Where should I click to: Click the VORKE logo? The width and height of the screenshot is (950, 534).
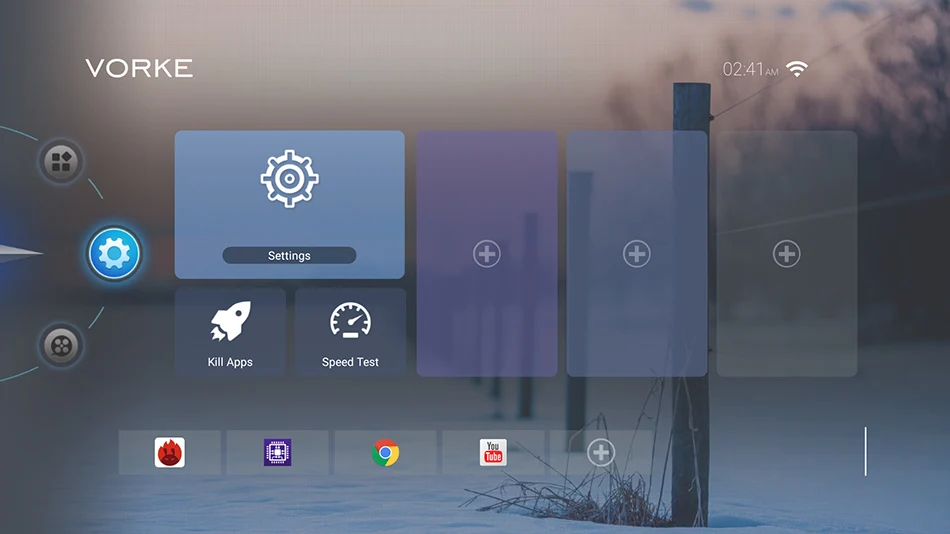pyautogui.click(x=139, y=68)
